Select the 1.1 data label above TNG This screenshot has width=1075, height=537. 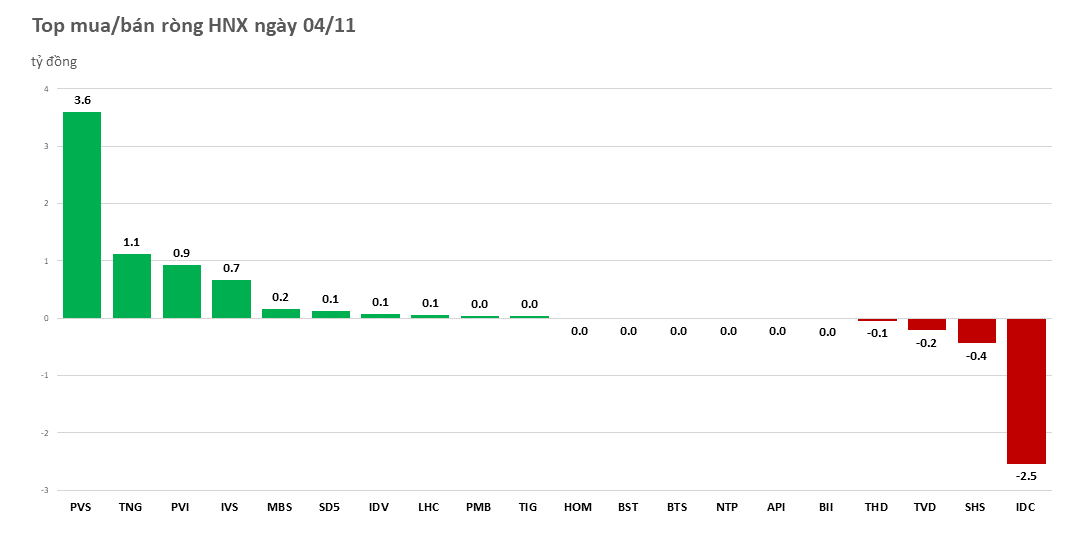(x=131, y=242)
